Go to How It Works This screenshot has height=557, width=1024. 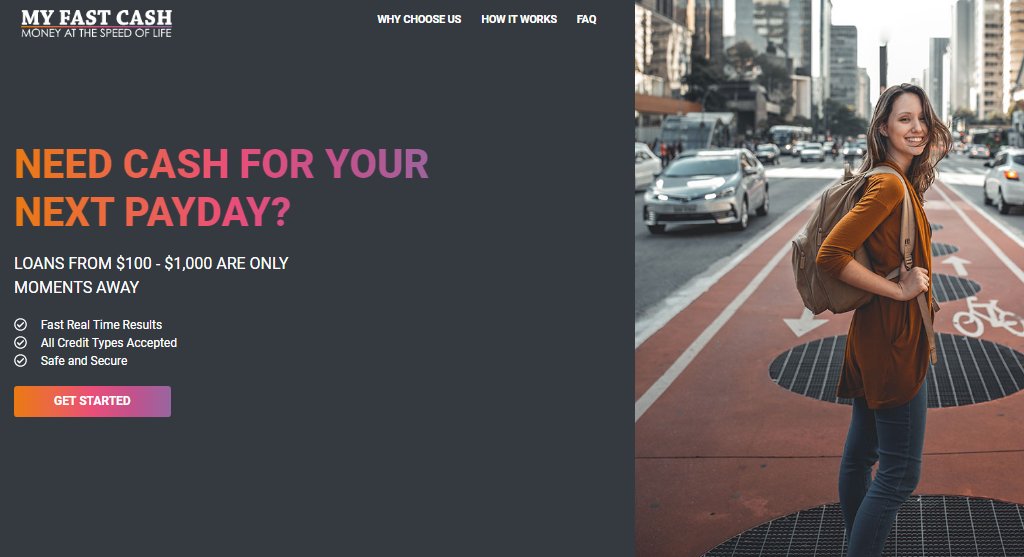point(519,20)
